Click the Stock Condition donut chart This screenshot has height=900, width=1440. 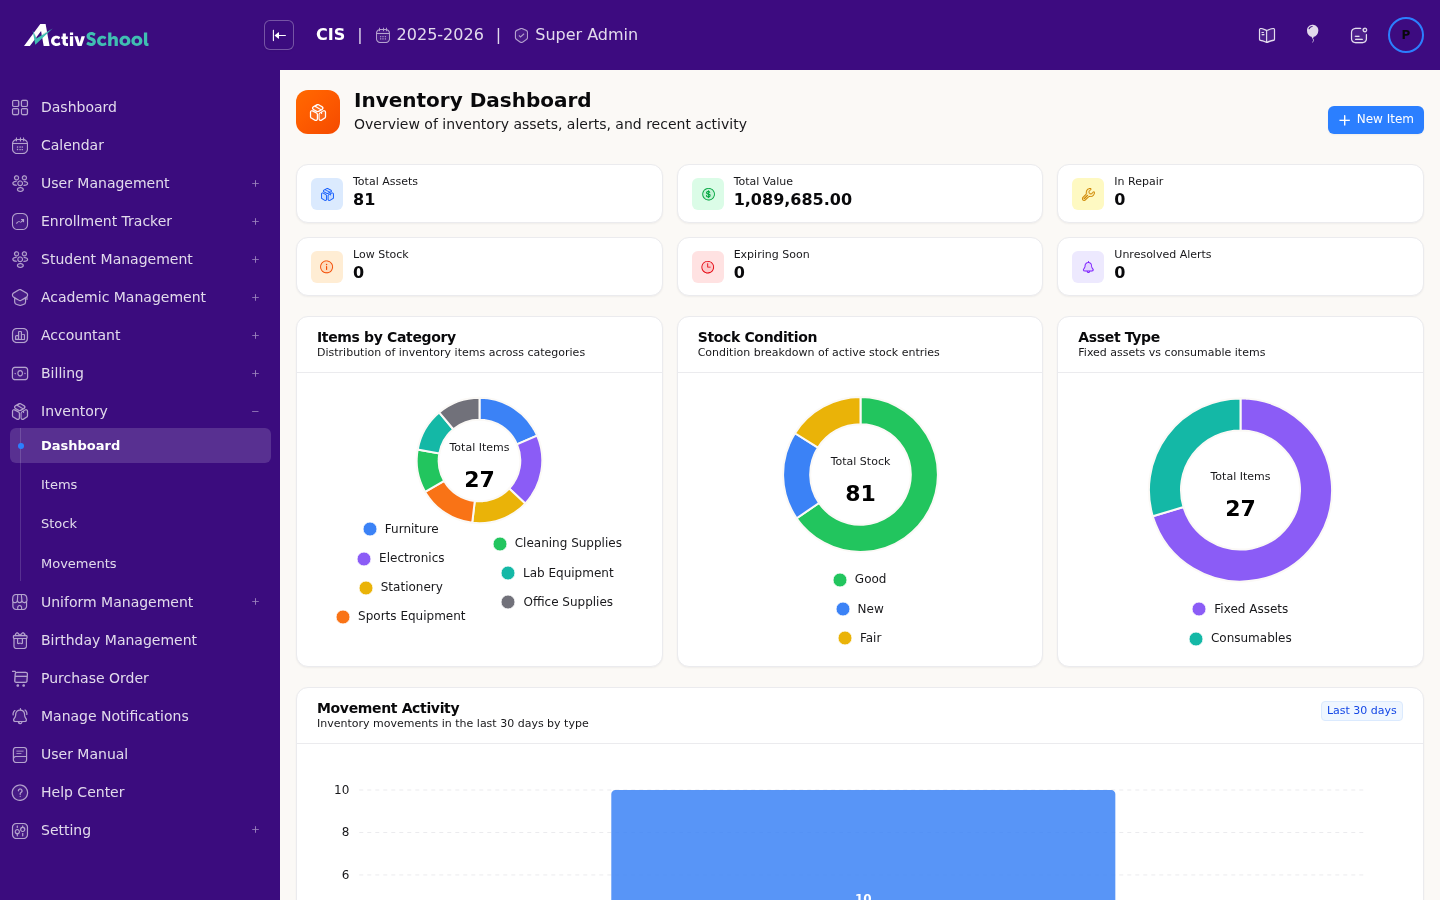(860, 475)
